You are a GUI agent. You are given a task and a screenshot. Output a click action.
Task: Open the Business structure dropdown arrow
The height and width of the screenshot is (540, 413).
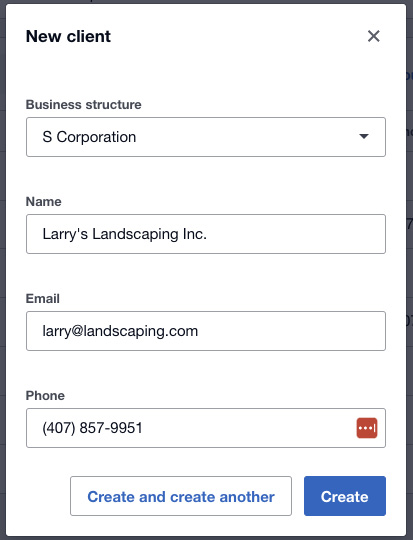point(364,136)
